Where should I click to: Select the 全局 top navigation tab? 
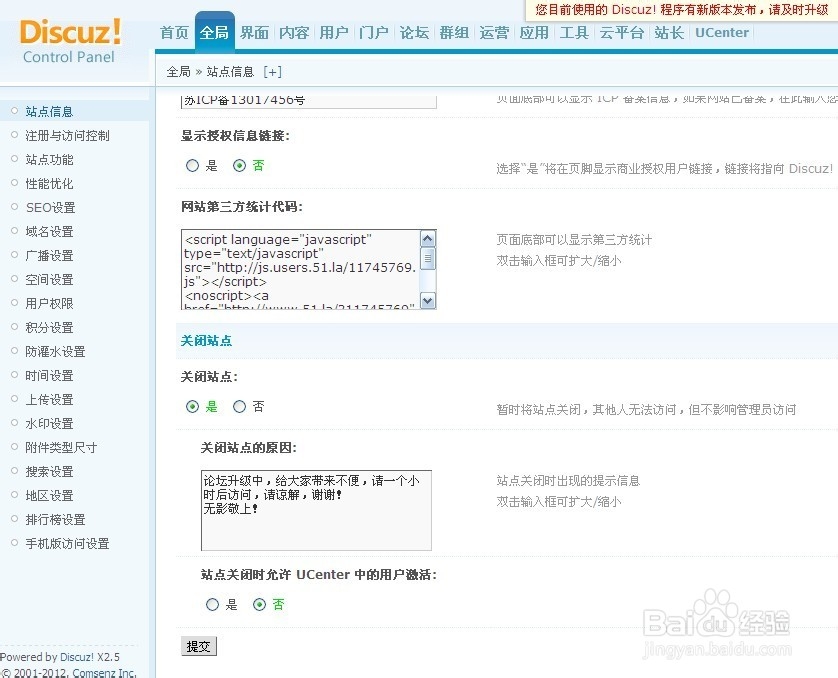coord(214,33)
